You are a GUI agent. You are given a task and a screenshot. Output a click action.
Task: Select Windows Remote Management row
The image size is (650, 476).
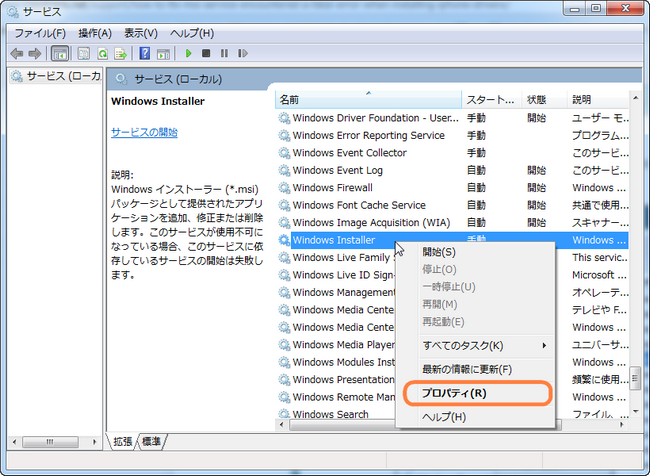coord(336,397)
